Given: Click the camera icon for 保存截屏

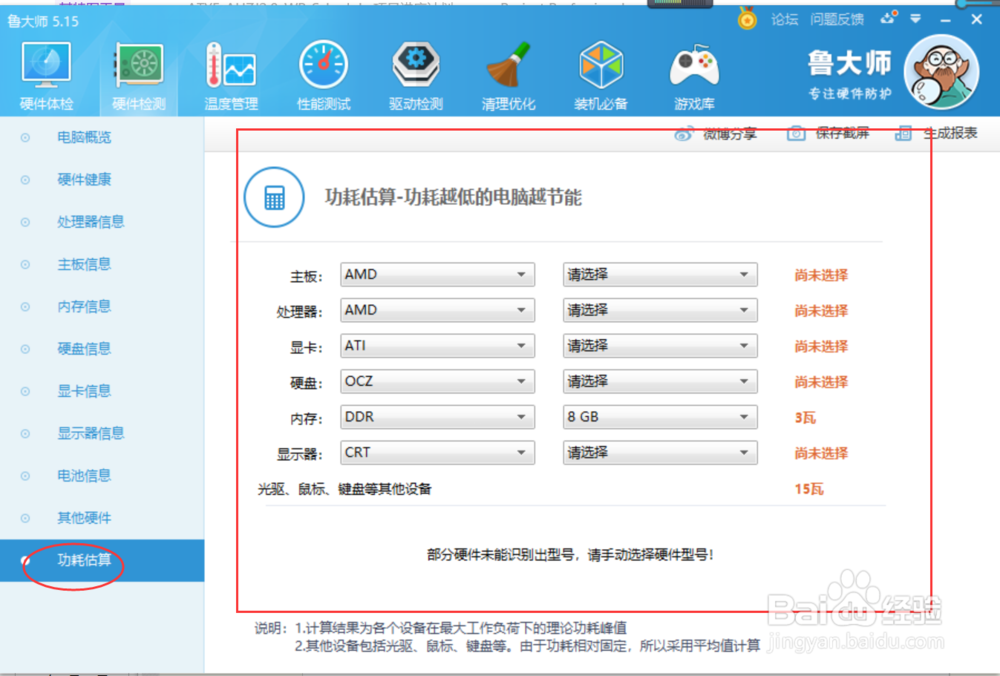Looking at the screenshot, I should click(796, 133).
